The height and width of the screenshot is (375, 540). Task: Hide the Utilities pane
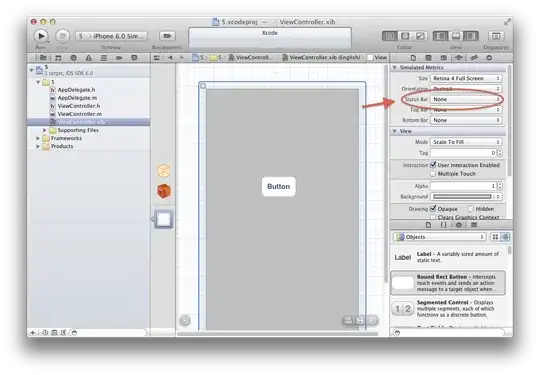pyautogui.click(x=471, y=36)
